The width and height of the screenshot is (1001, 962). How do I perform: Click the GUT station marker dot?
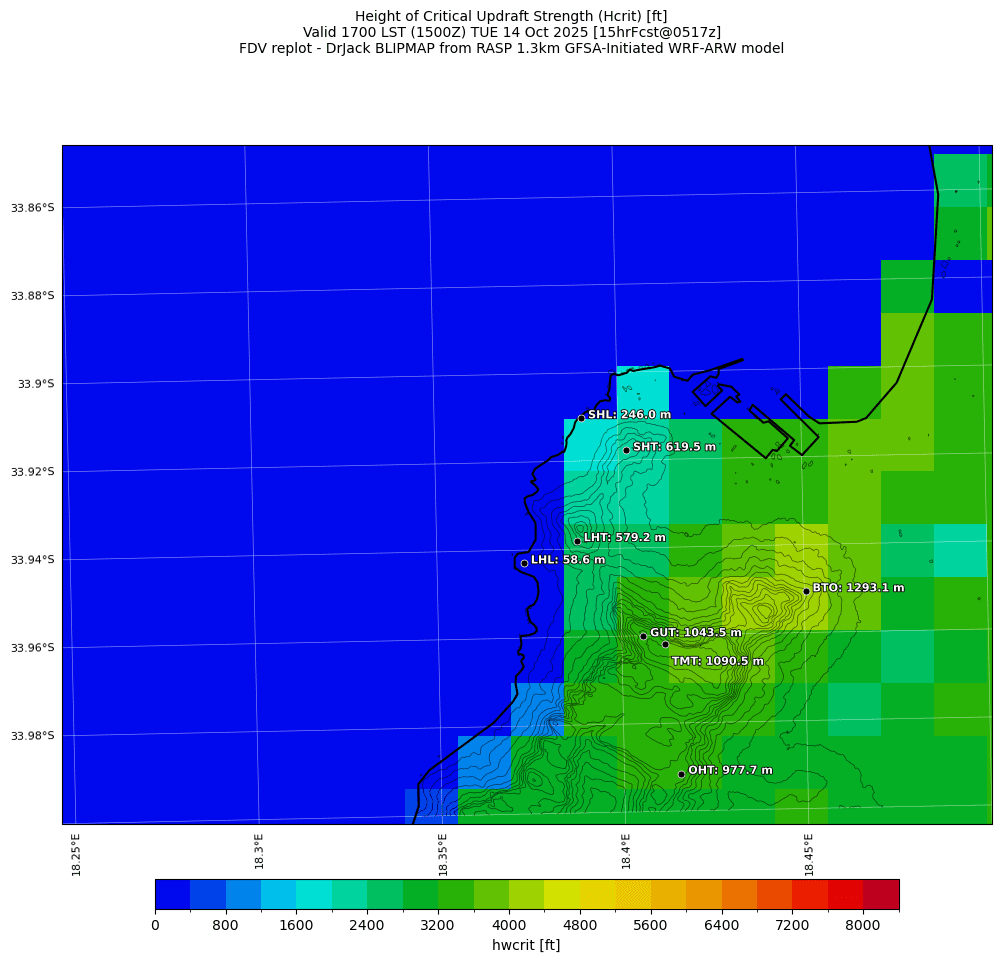643,636
